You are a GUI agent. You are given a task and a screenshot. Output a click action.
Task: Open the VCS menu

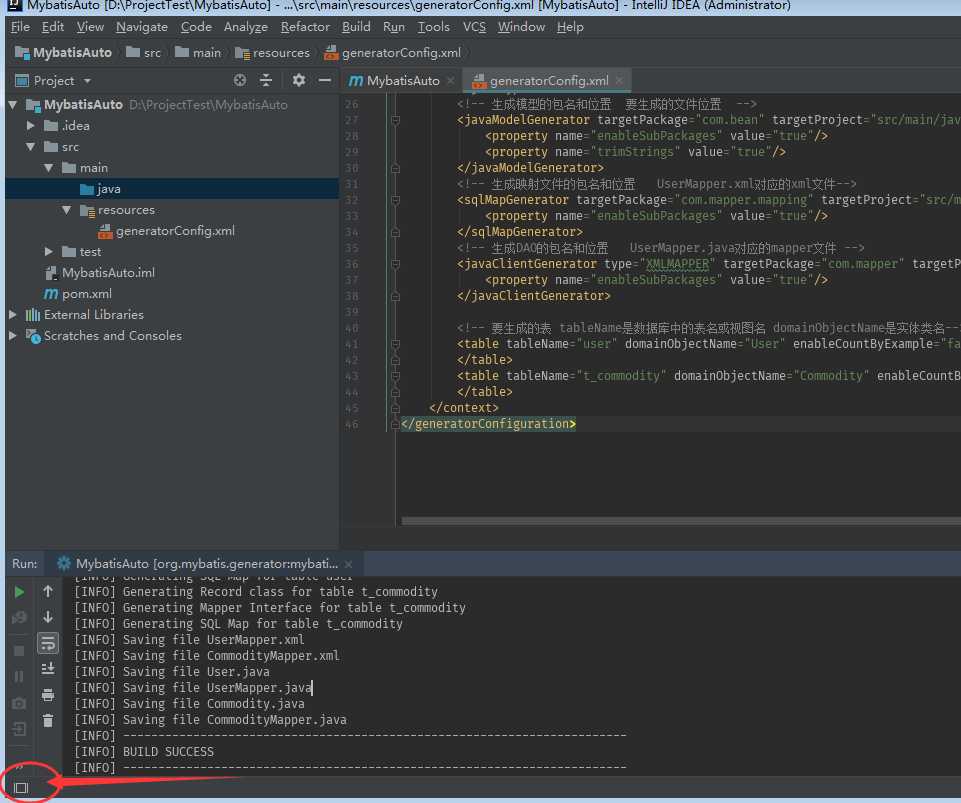(474, 27)
